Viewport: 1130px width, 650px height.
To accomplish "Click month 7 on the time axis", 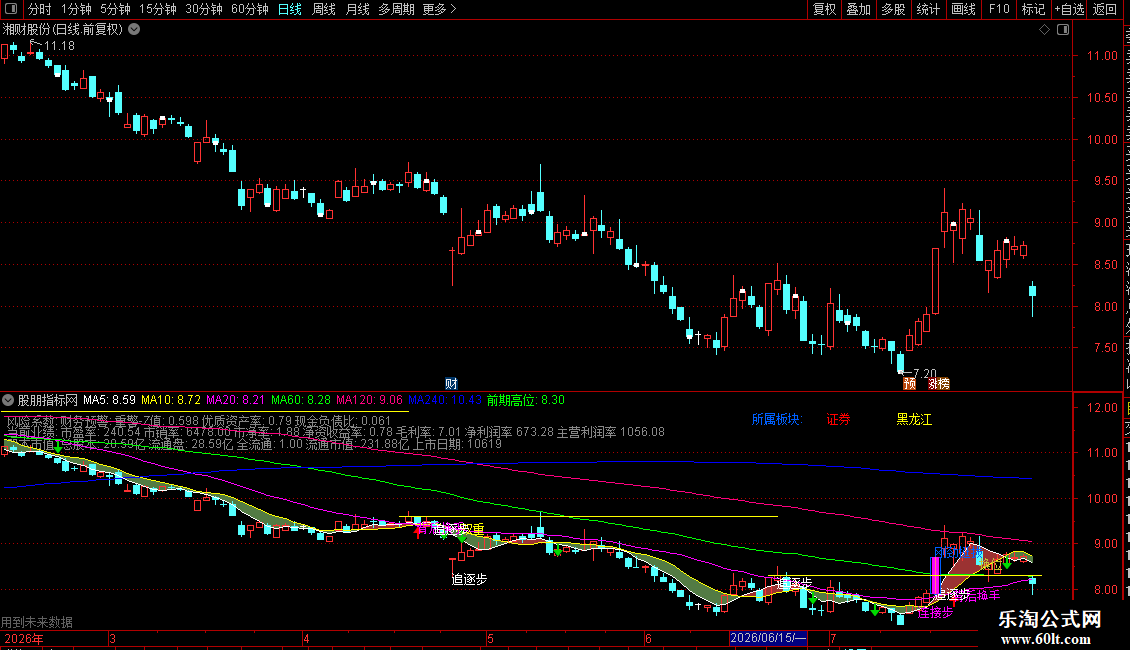I will click(833, 638).
